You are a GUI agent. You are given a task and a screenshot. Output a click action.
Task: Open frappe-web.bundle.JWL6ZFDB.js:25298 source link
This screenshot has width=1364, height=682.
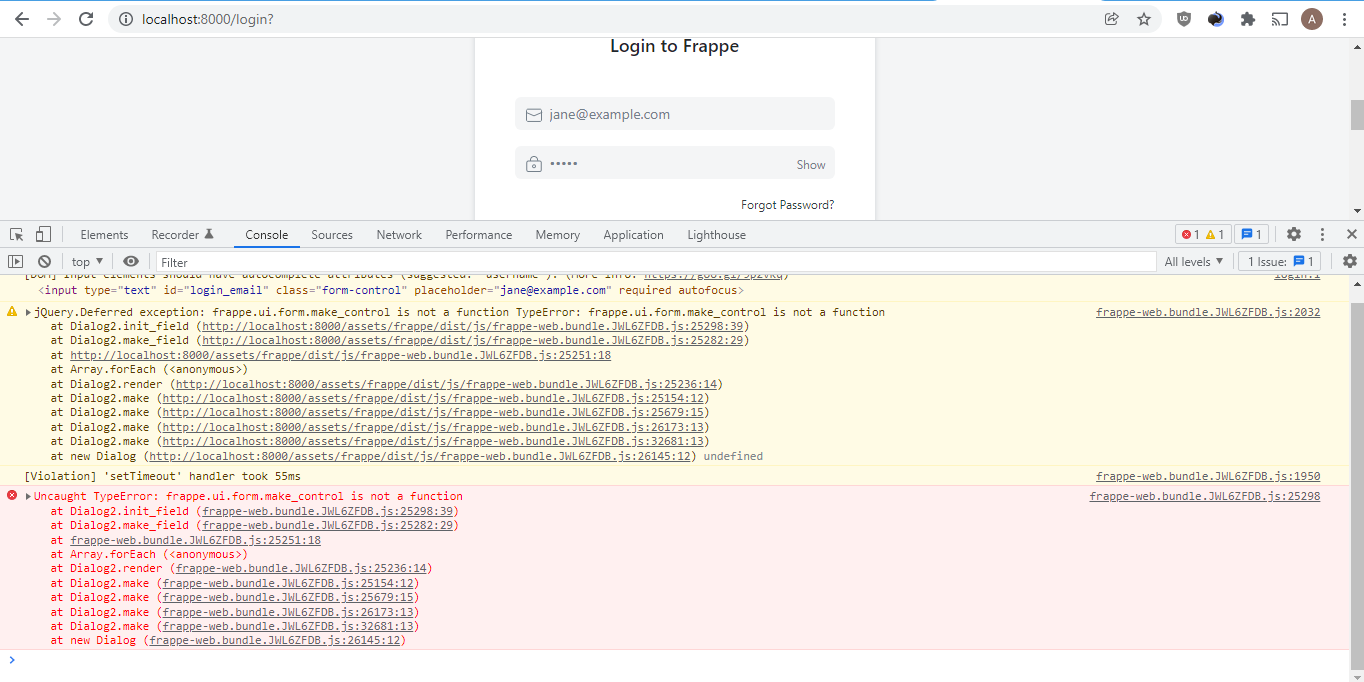(1204, 495)
